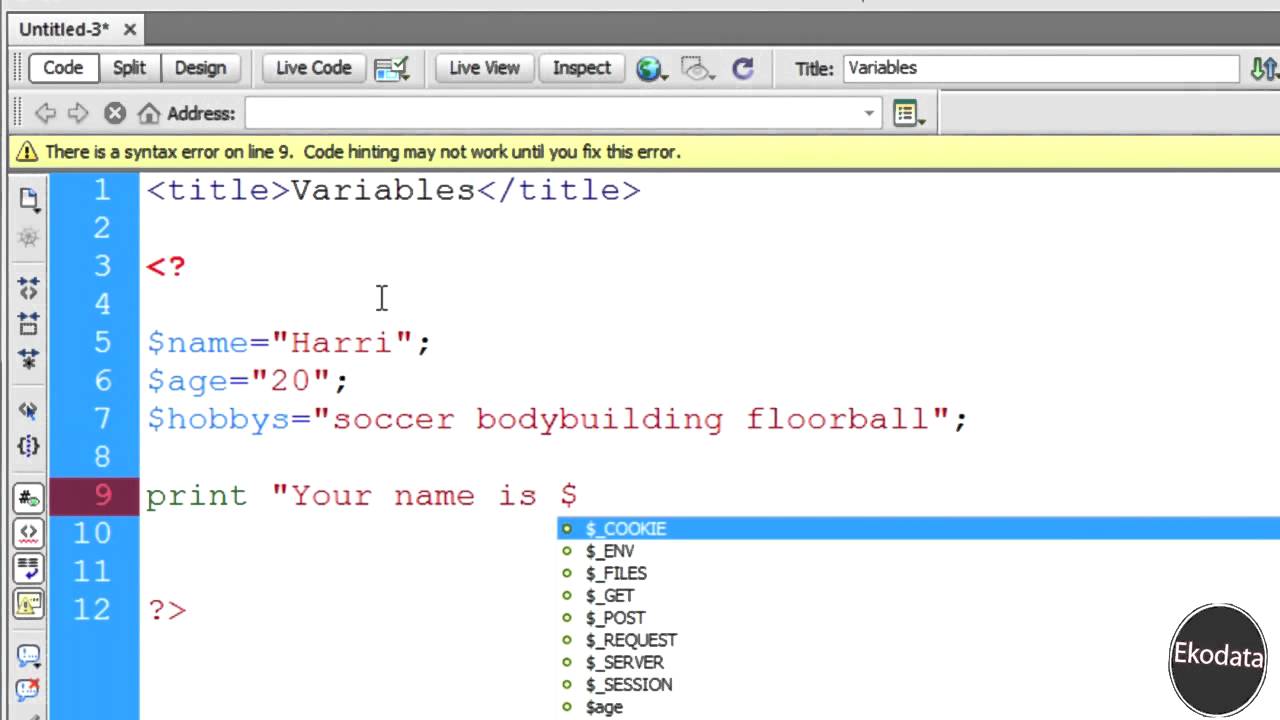Viewport: 1280px width, 720px height.
Task: Expand the Address field dropdown arrow
Action: point(869,113)
